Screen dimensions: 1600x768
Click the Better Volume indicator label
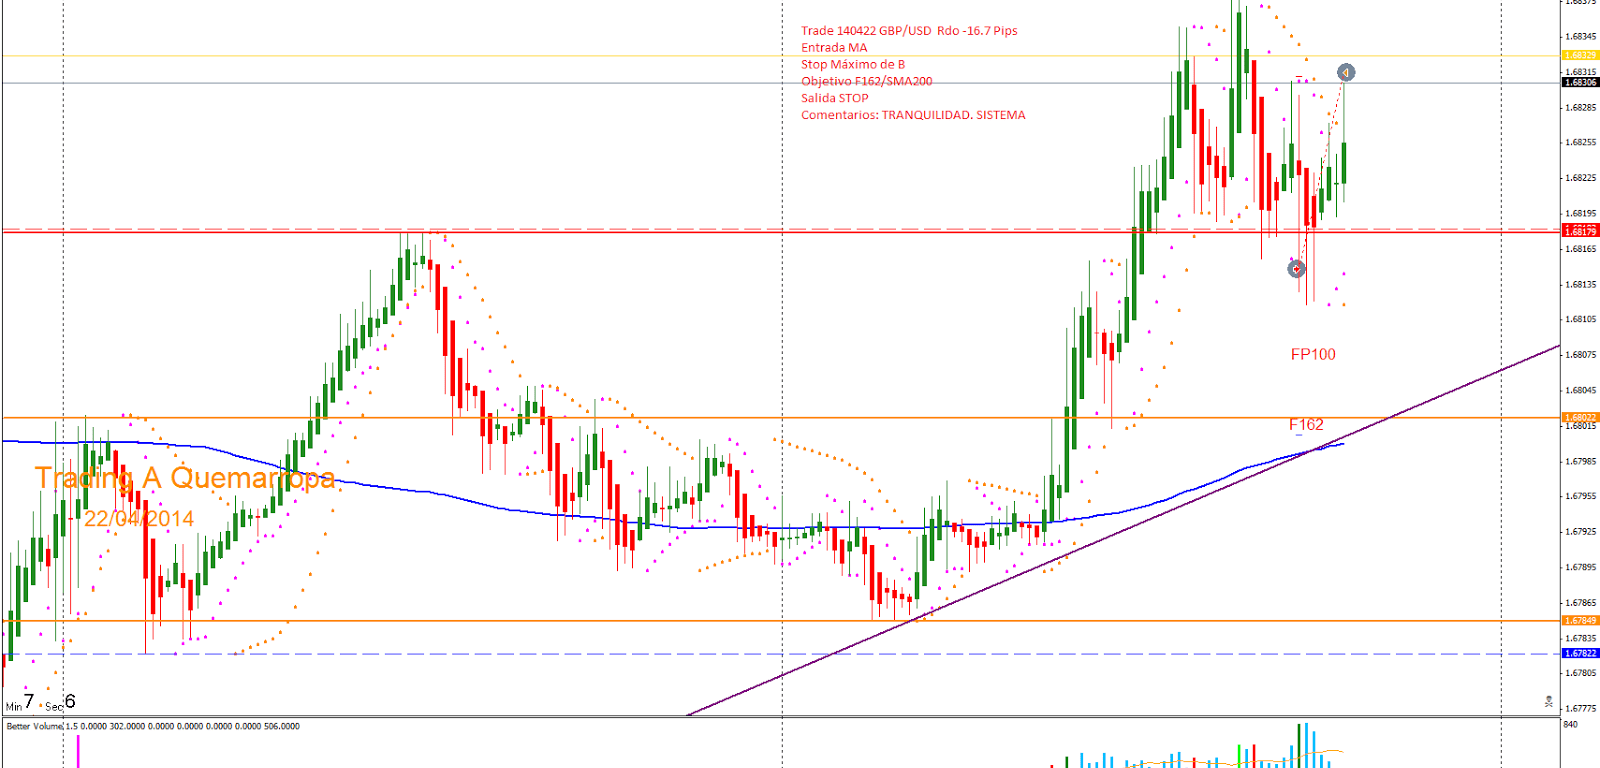point(34,727)
